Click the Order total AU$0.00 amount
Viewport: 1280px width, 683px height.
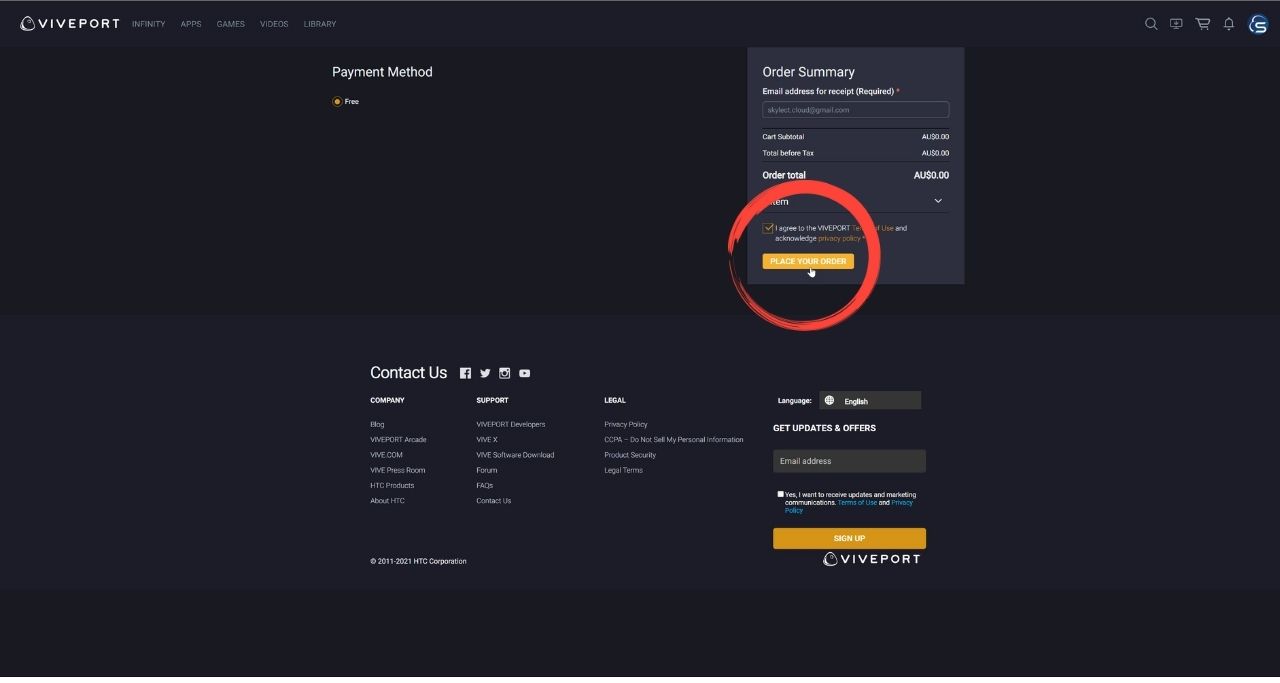931,176
